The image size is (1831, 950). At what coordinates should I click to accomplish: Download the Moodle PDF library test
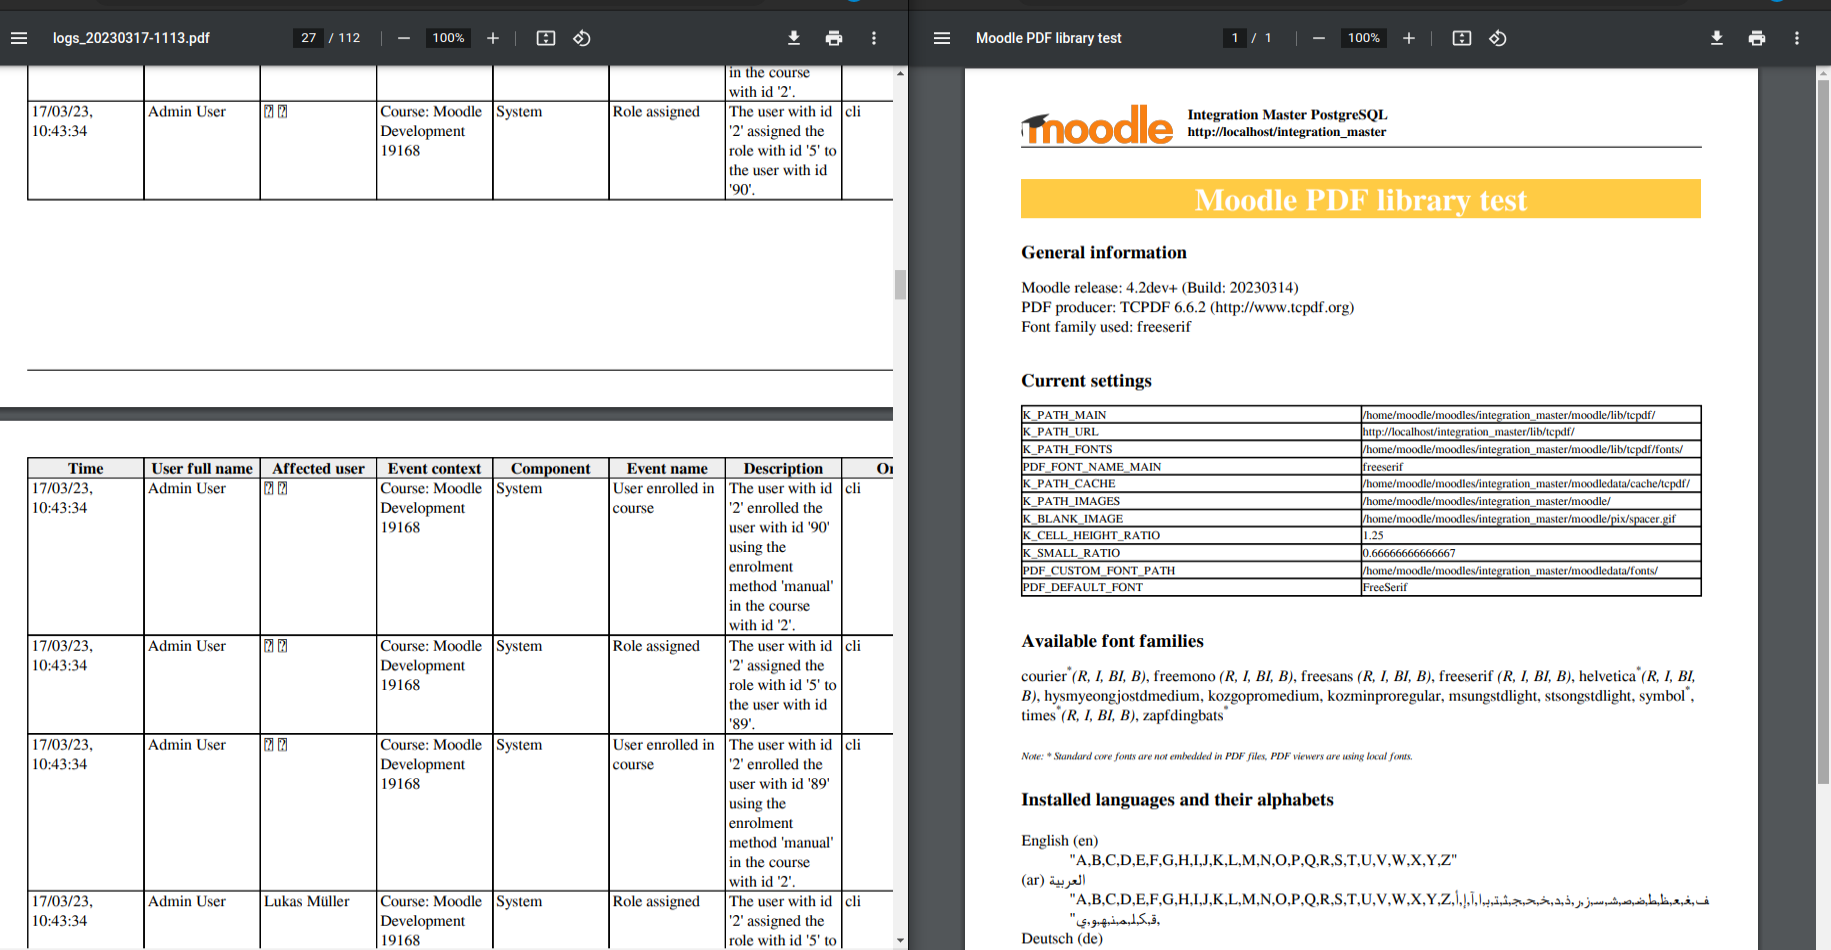pyautogui.click(x=1717, y=38)
